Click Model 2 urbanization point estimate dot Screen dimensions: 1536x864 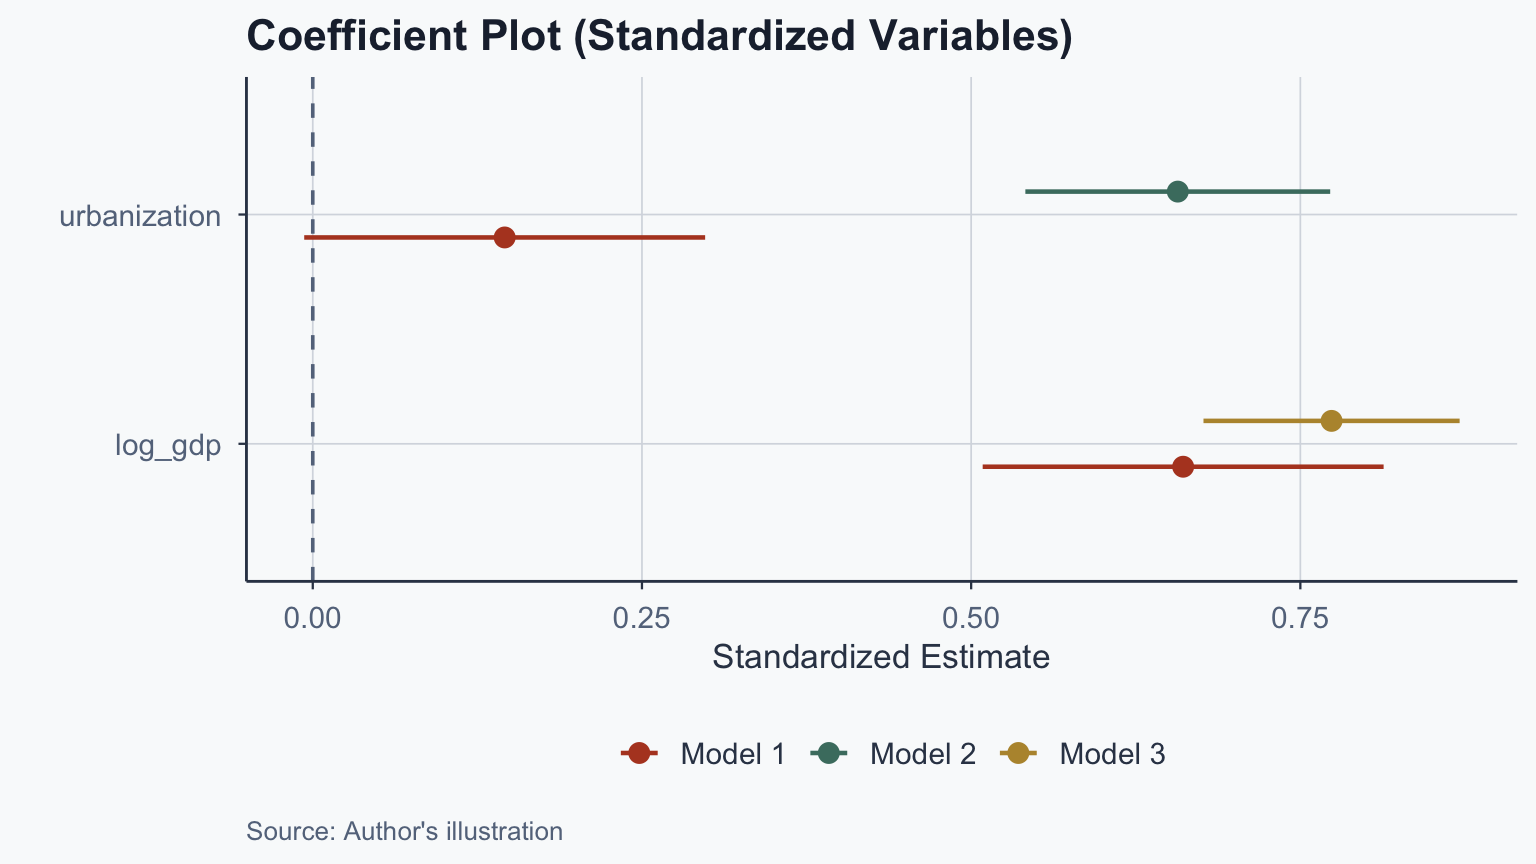click(1177, 191)
